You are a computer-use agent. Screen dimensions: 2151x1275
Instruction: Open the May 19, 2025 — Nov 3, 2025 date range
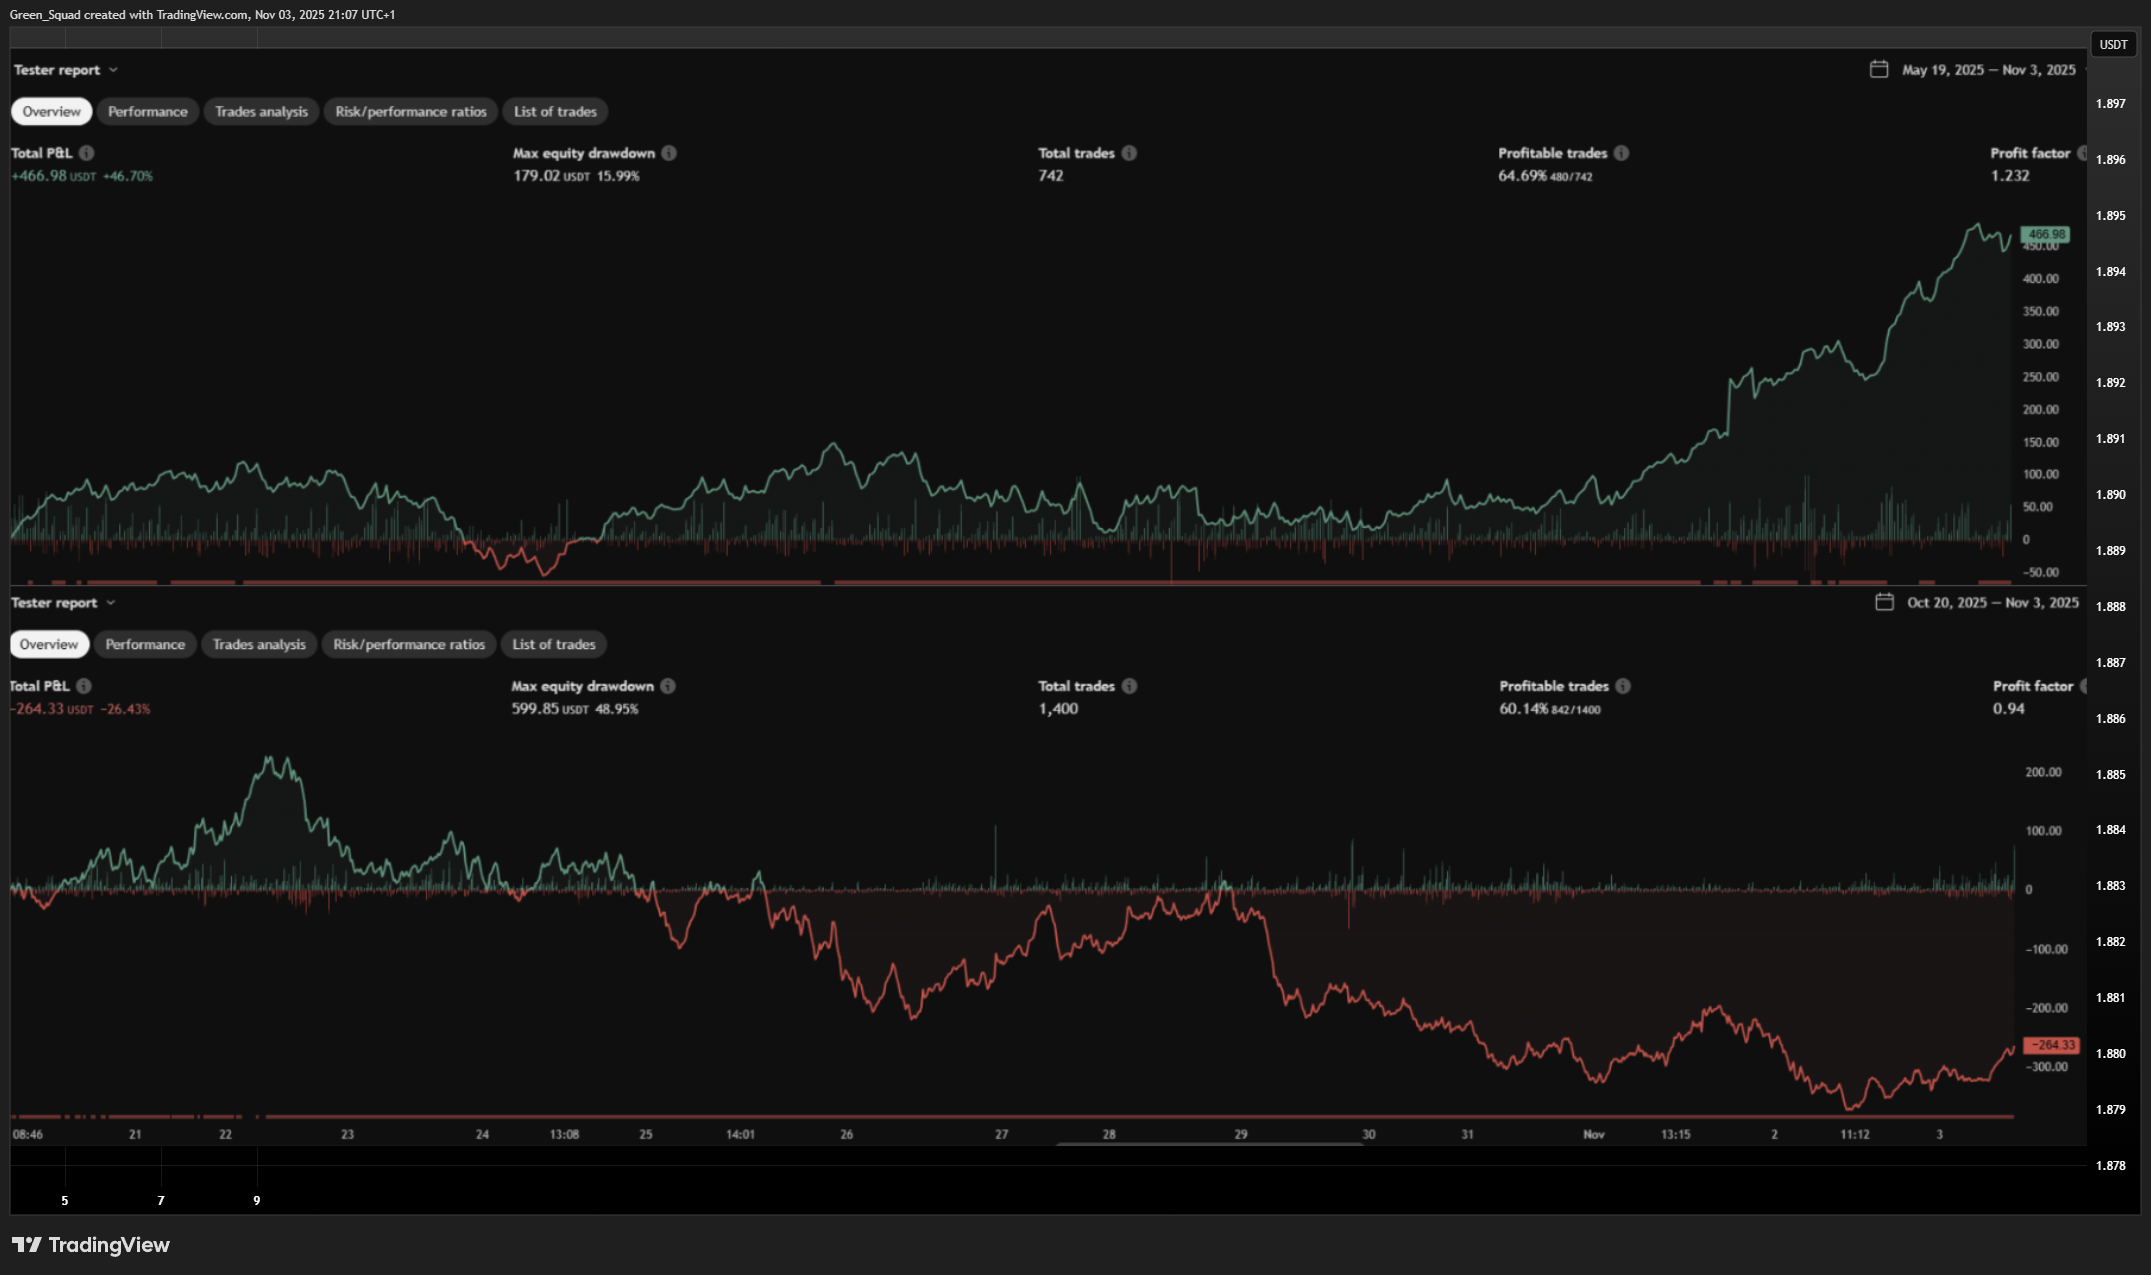pyautogui.click(x=1989, y=70)
